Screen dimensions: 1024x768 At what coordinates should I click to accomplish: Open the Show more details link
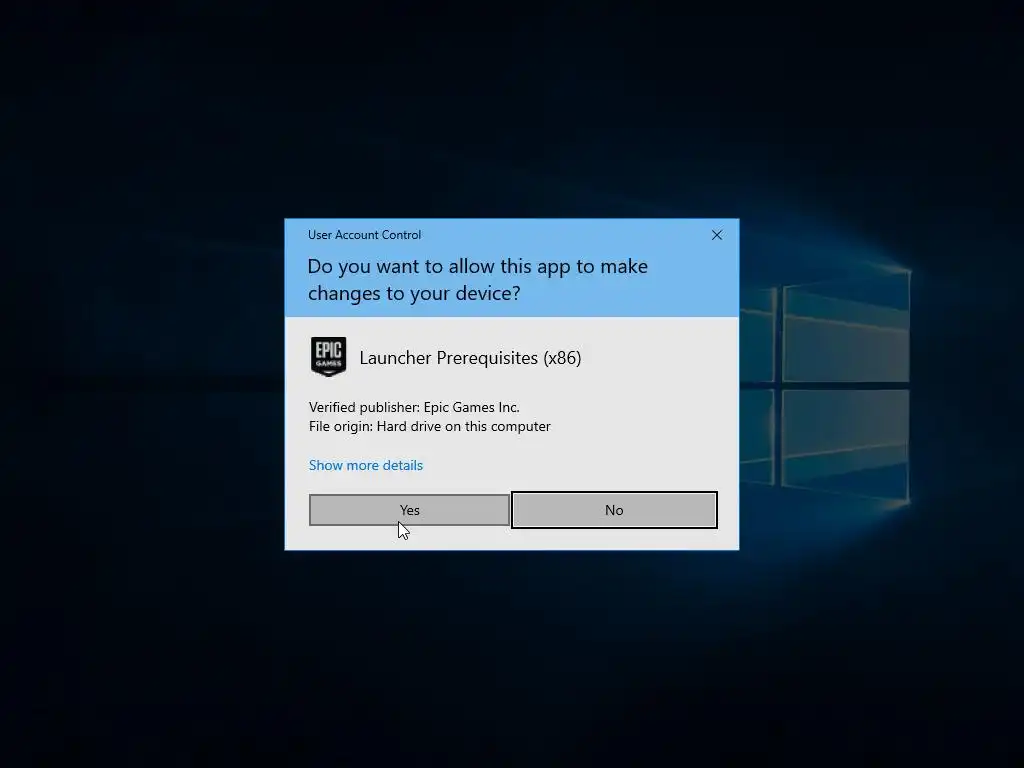[x=366, y=465]
